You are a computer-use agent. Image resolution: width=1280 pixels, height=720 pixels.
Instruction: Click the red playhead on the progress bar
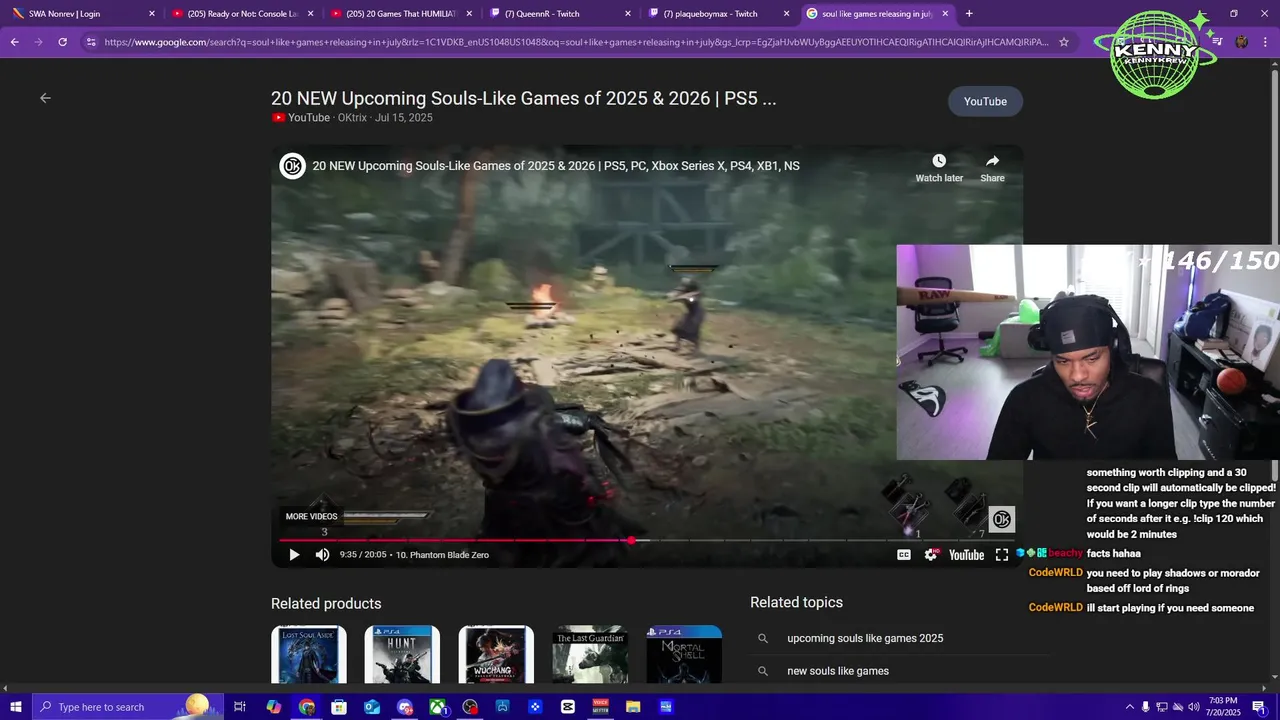click(631, 541)
